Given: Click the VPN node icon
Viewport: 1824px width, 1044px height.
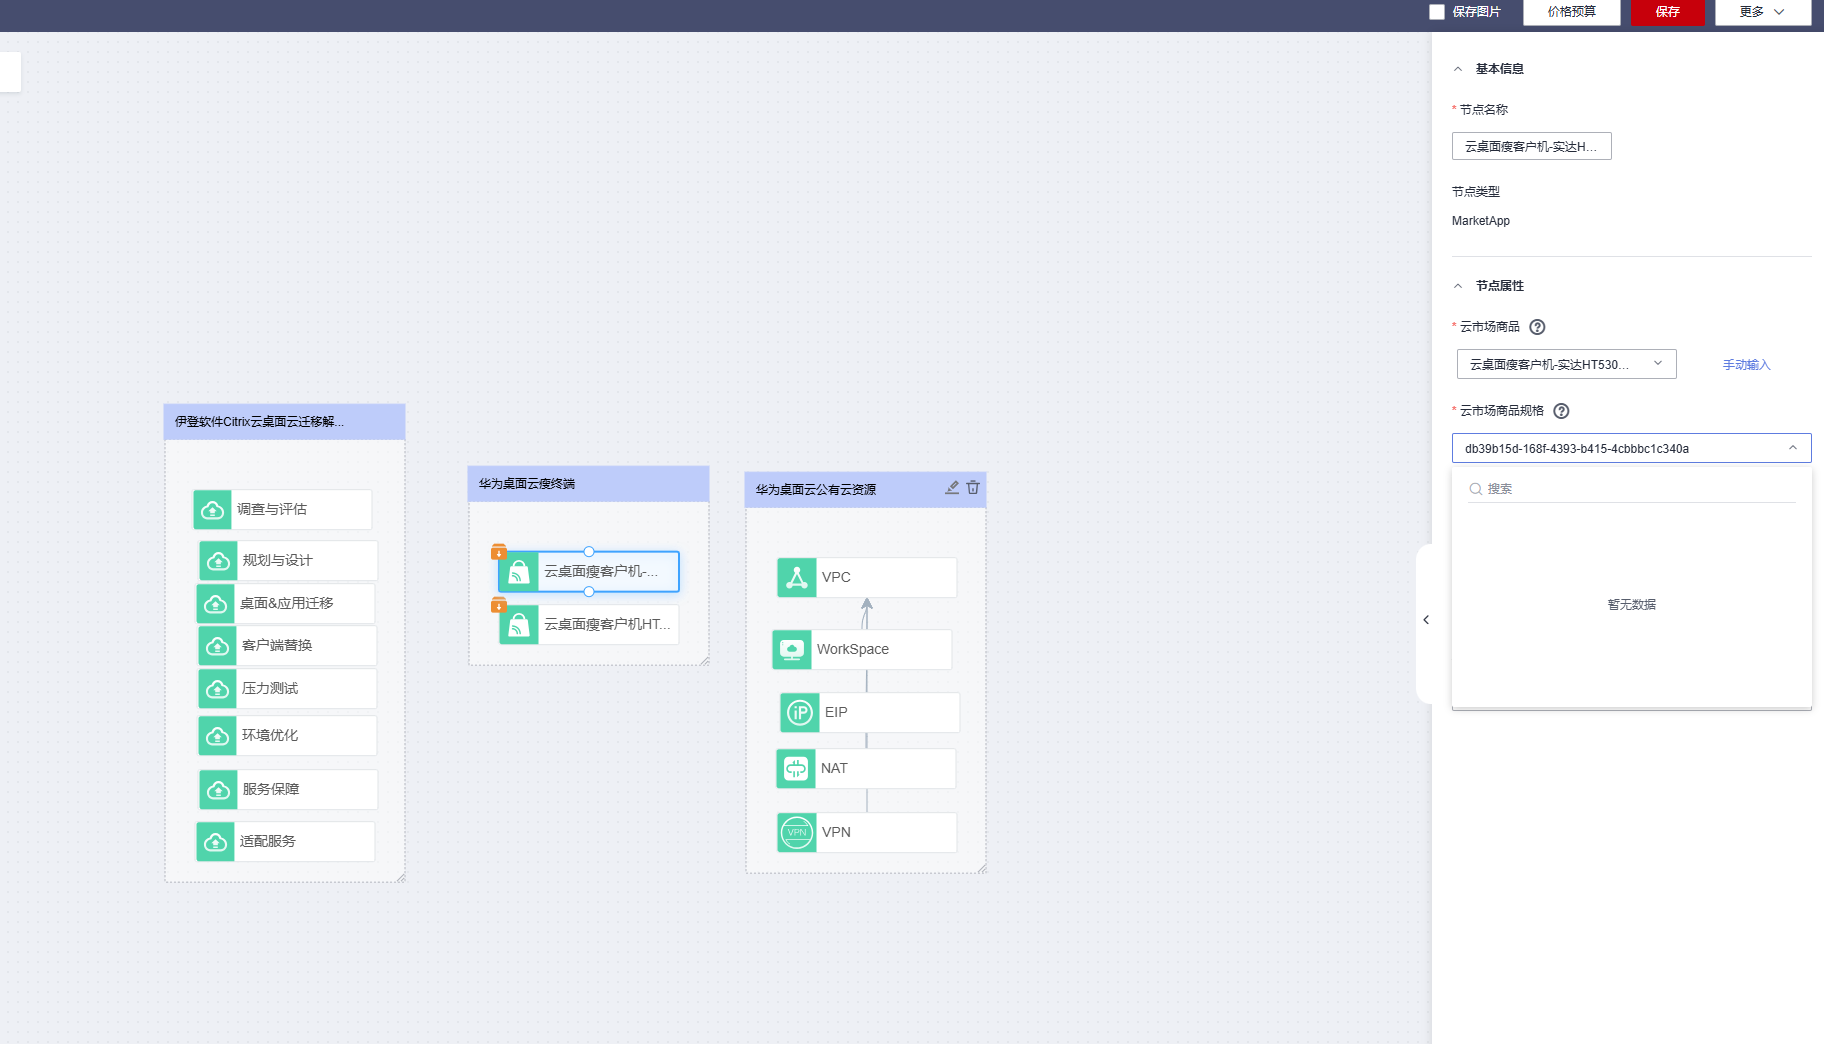Looking at the screenshot, I should (797, 833).
